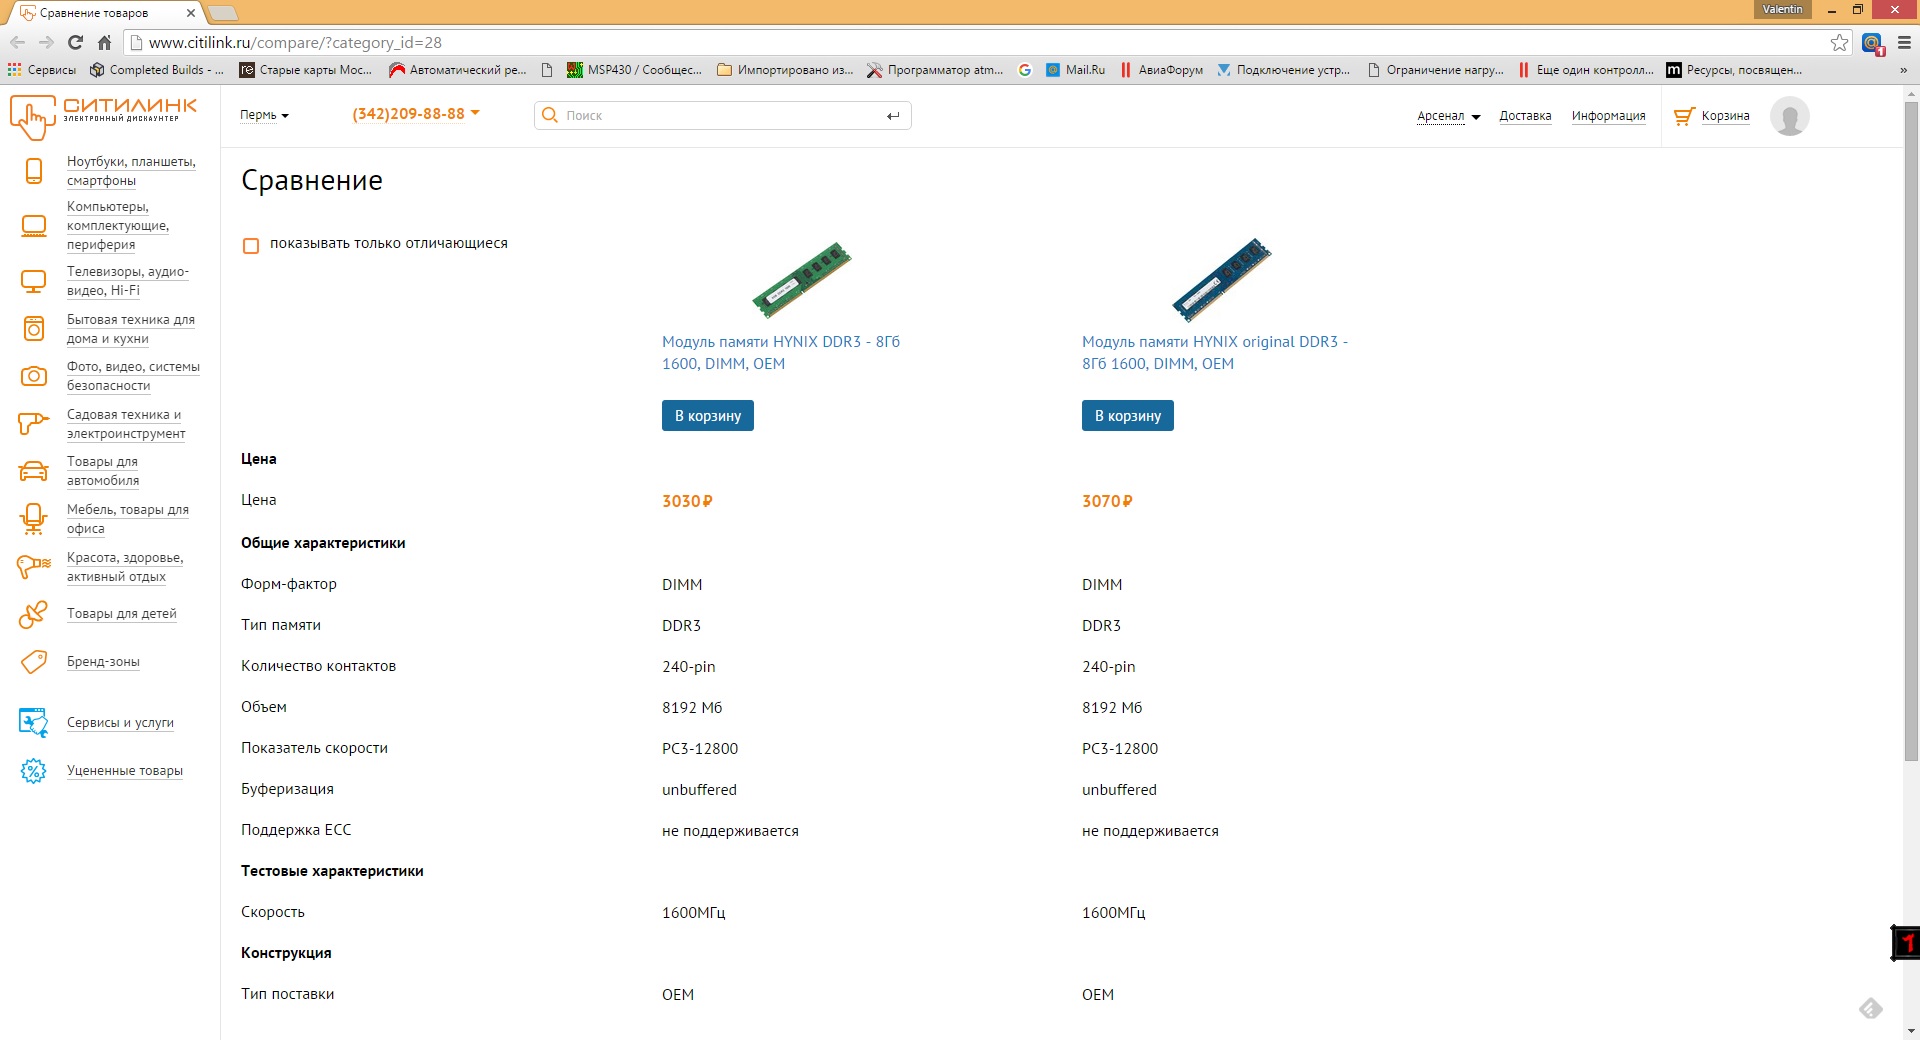Image resolution: width=1920 pixels, height=1040 pixels.
Task: Open the Chrome menu hamburger icon
Action: coord(1904,42)
